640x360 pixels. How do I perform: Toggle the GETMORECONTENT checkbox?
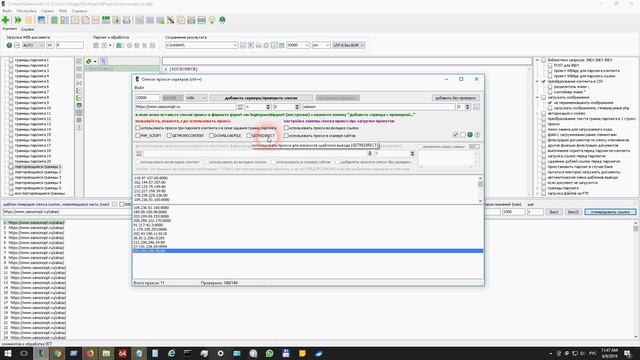tap(169, 136)
